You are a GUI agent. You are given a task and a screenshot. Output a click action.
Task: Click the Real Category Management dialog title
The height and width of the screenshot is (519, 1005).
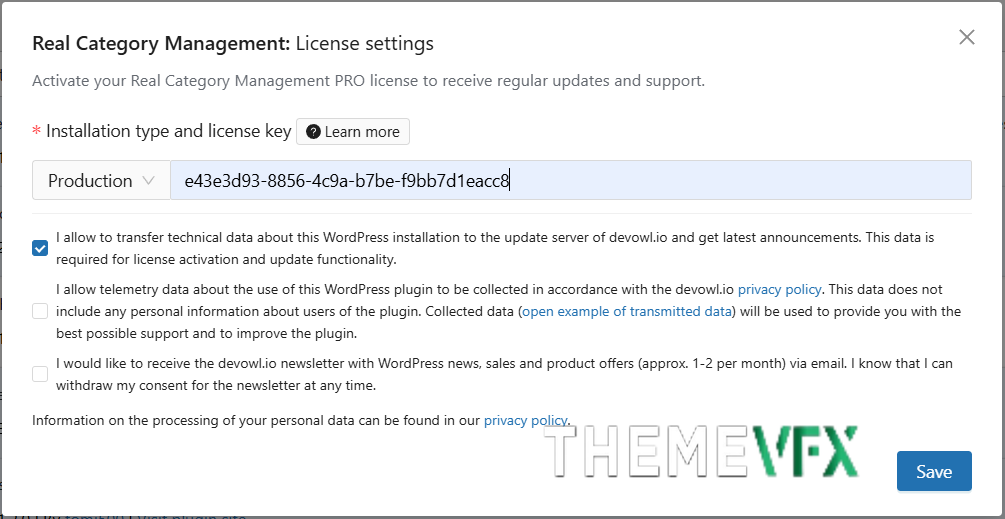tap(233, 44)
